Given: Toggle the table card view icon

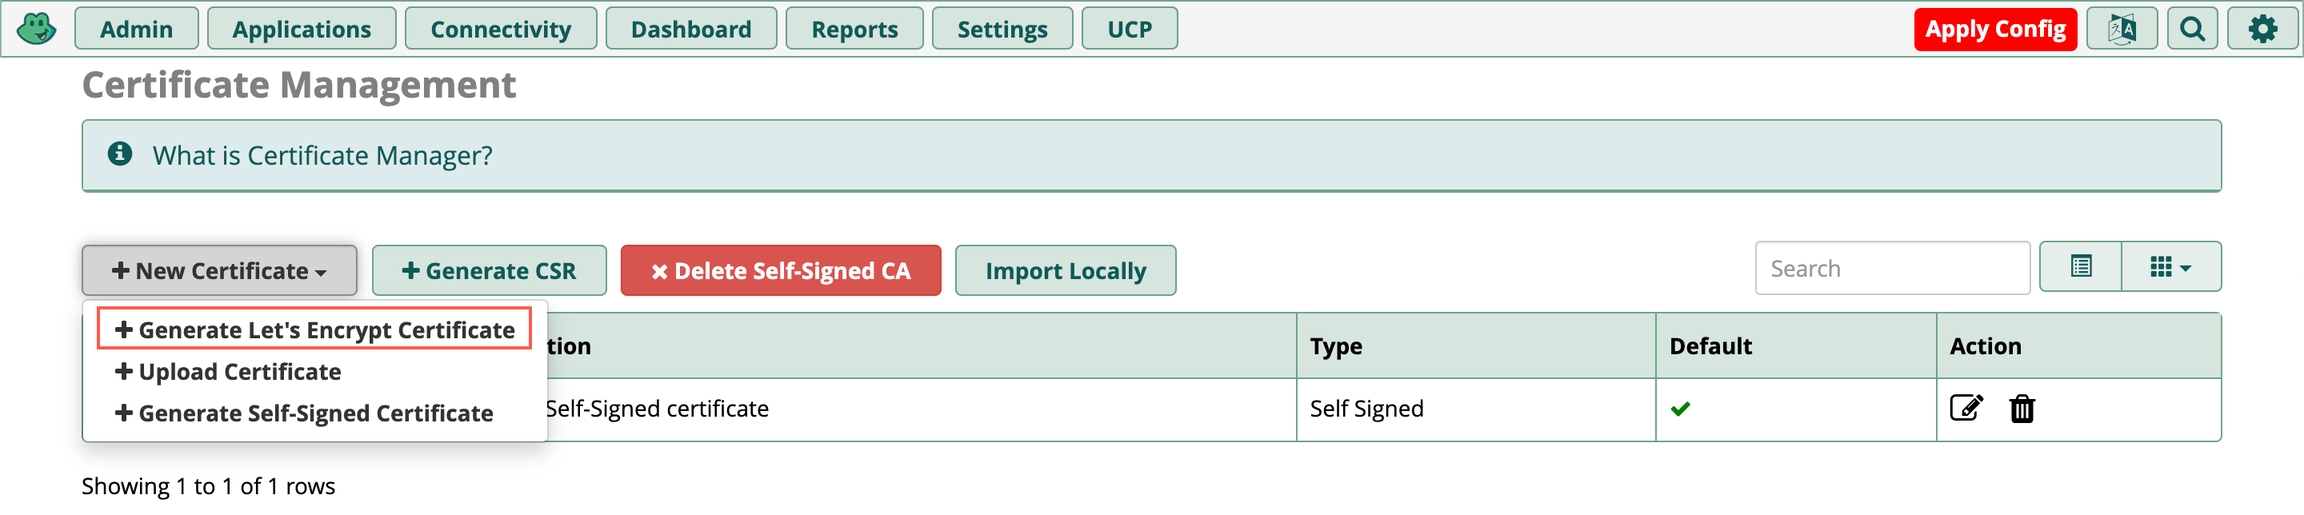Looking at the screenshot, I should pyautogui.click(x=2081, y=267).
